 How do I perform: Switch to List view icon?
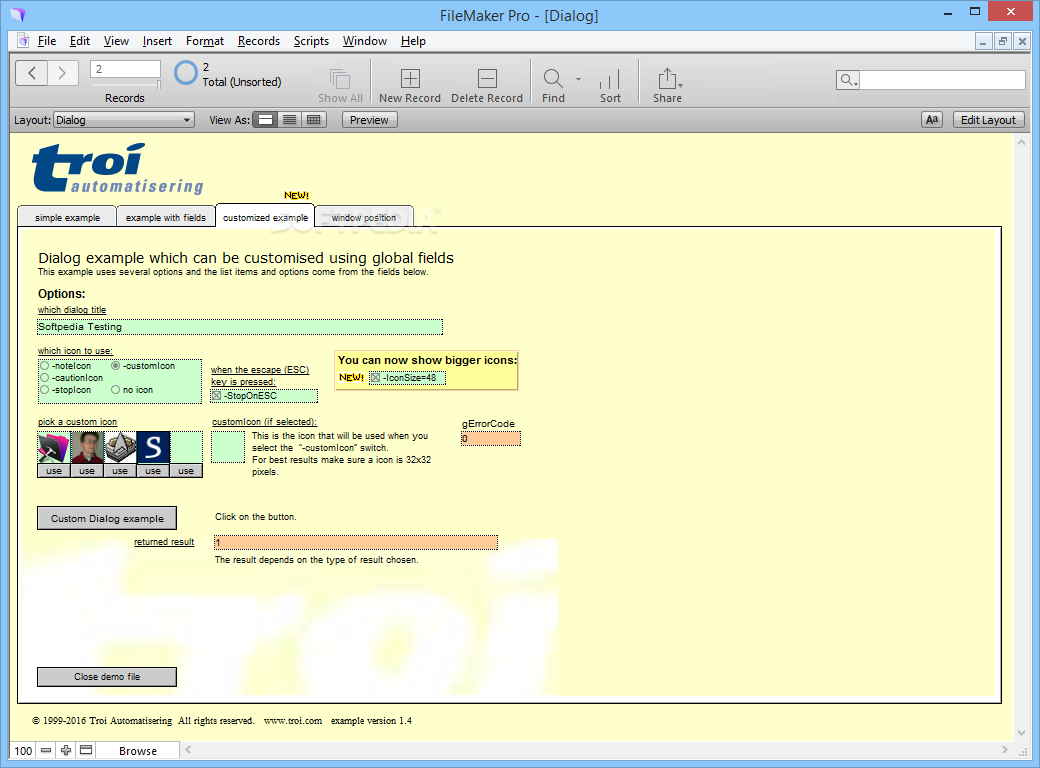[x=289, y=120]
